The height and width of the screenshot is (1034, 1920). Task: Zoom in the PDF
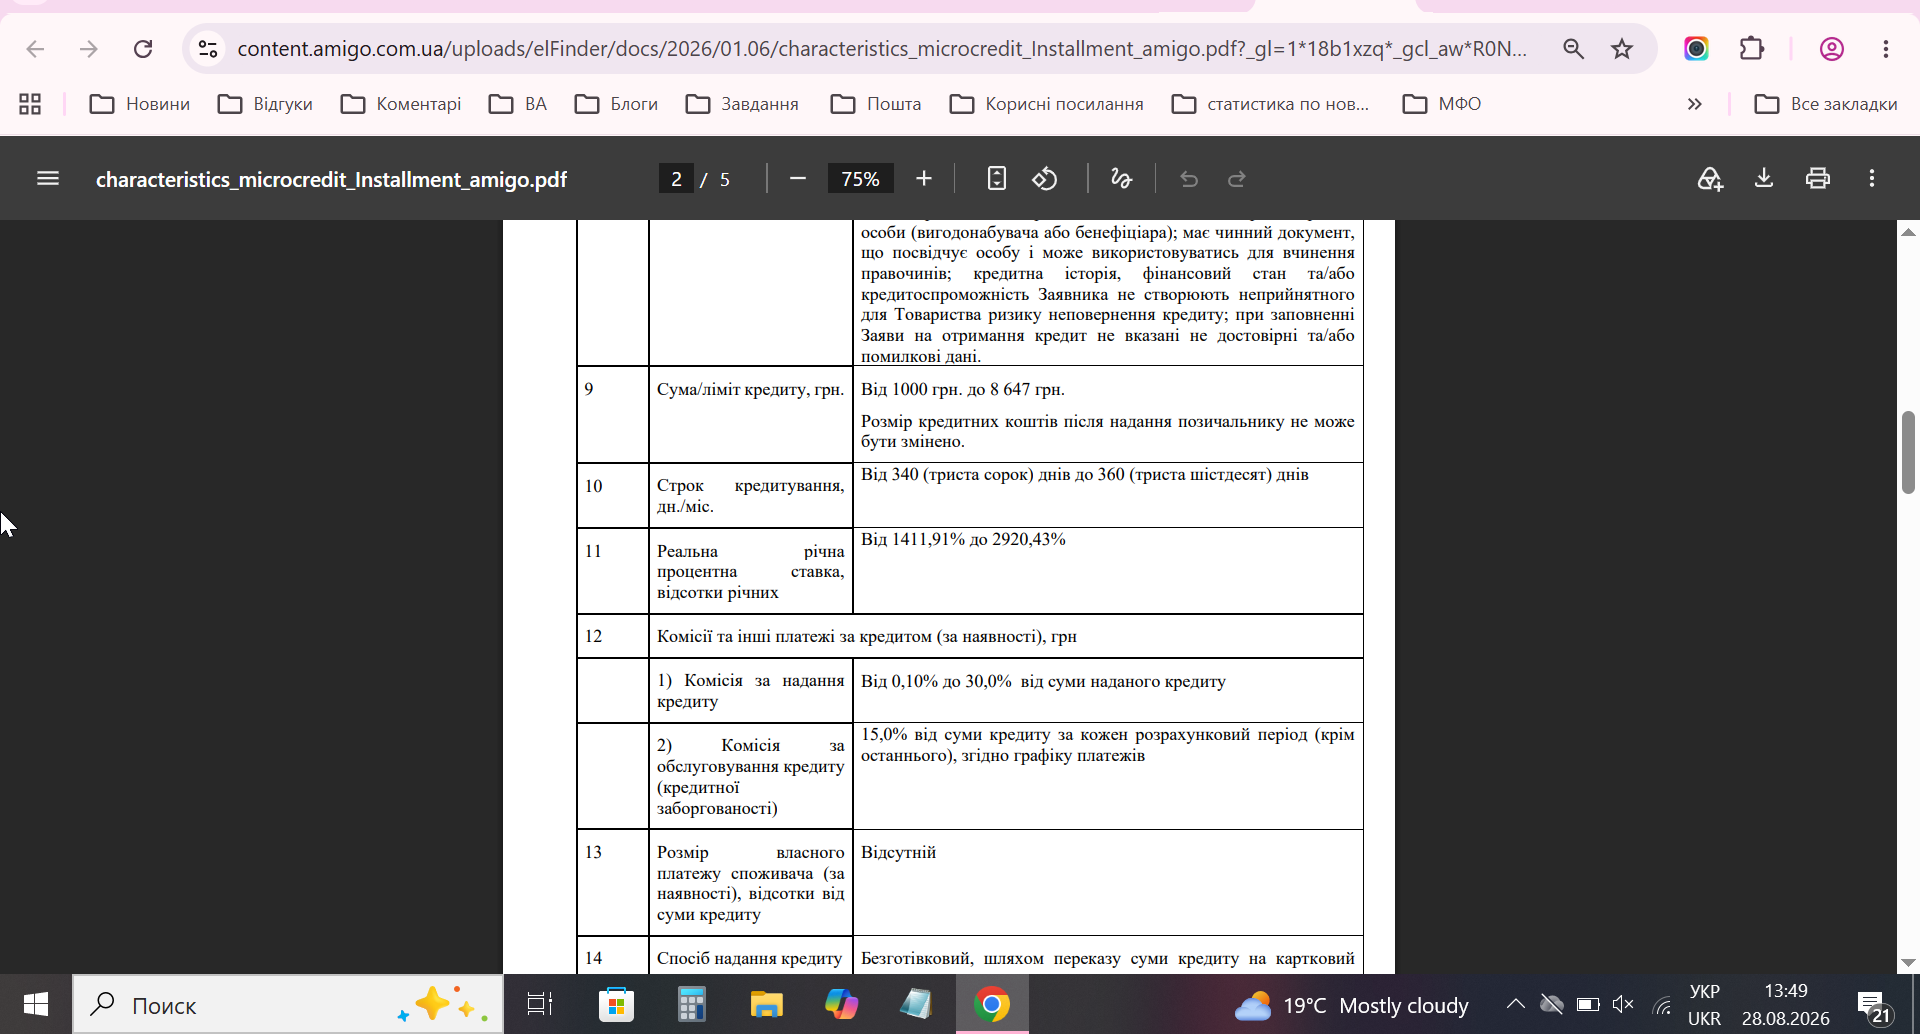pyautogui.click(x=924, y=179)
